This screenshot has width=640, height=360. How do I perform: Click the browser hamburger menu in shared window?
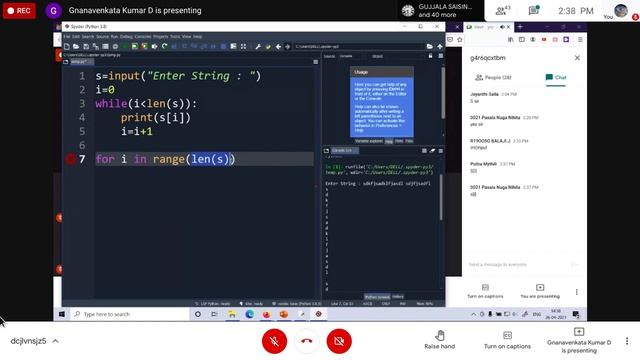tap(580, 40)
